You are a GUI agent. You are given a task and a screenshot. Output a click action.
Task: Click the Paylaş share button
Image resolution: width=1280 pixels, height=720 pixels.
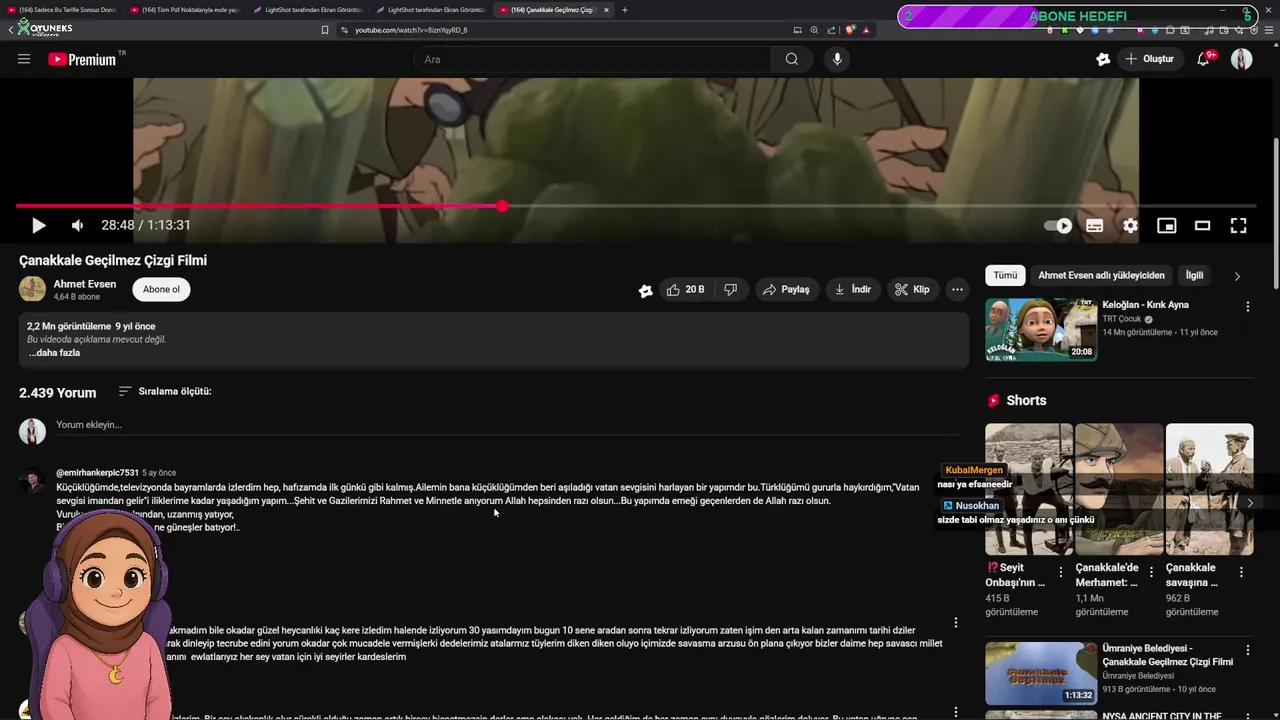pyautogui.click(x=786, y=290)
